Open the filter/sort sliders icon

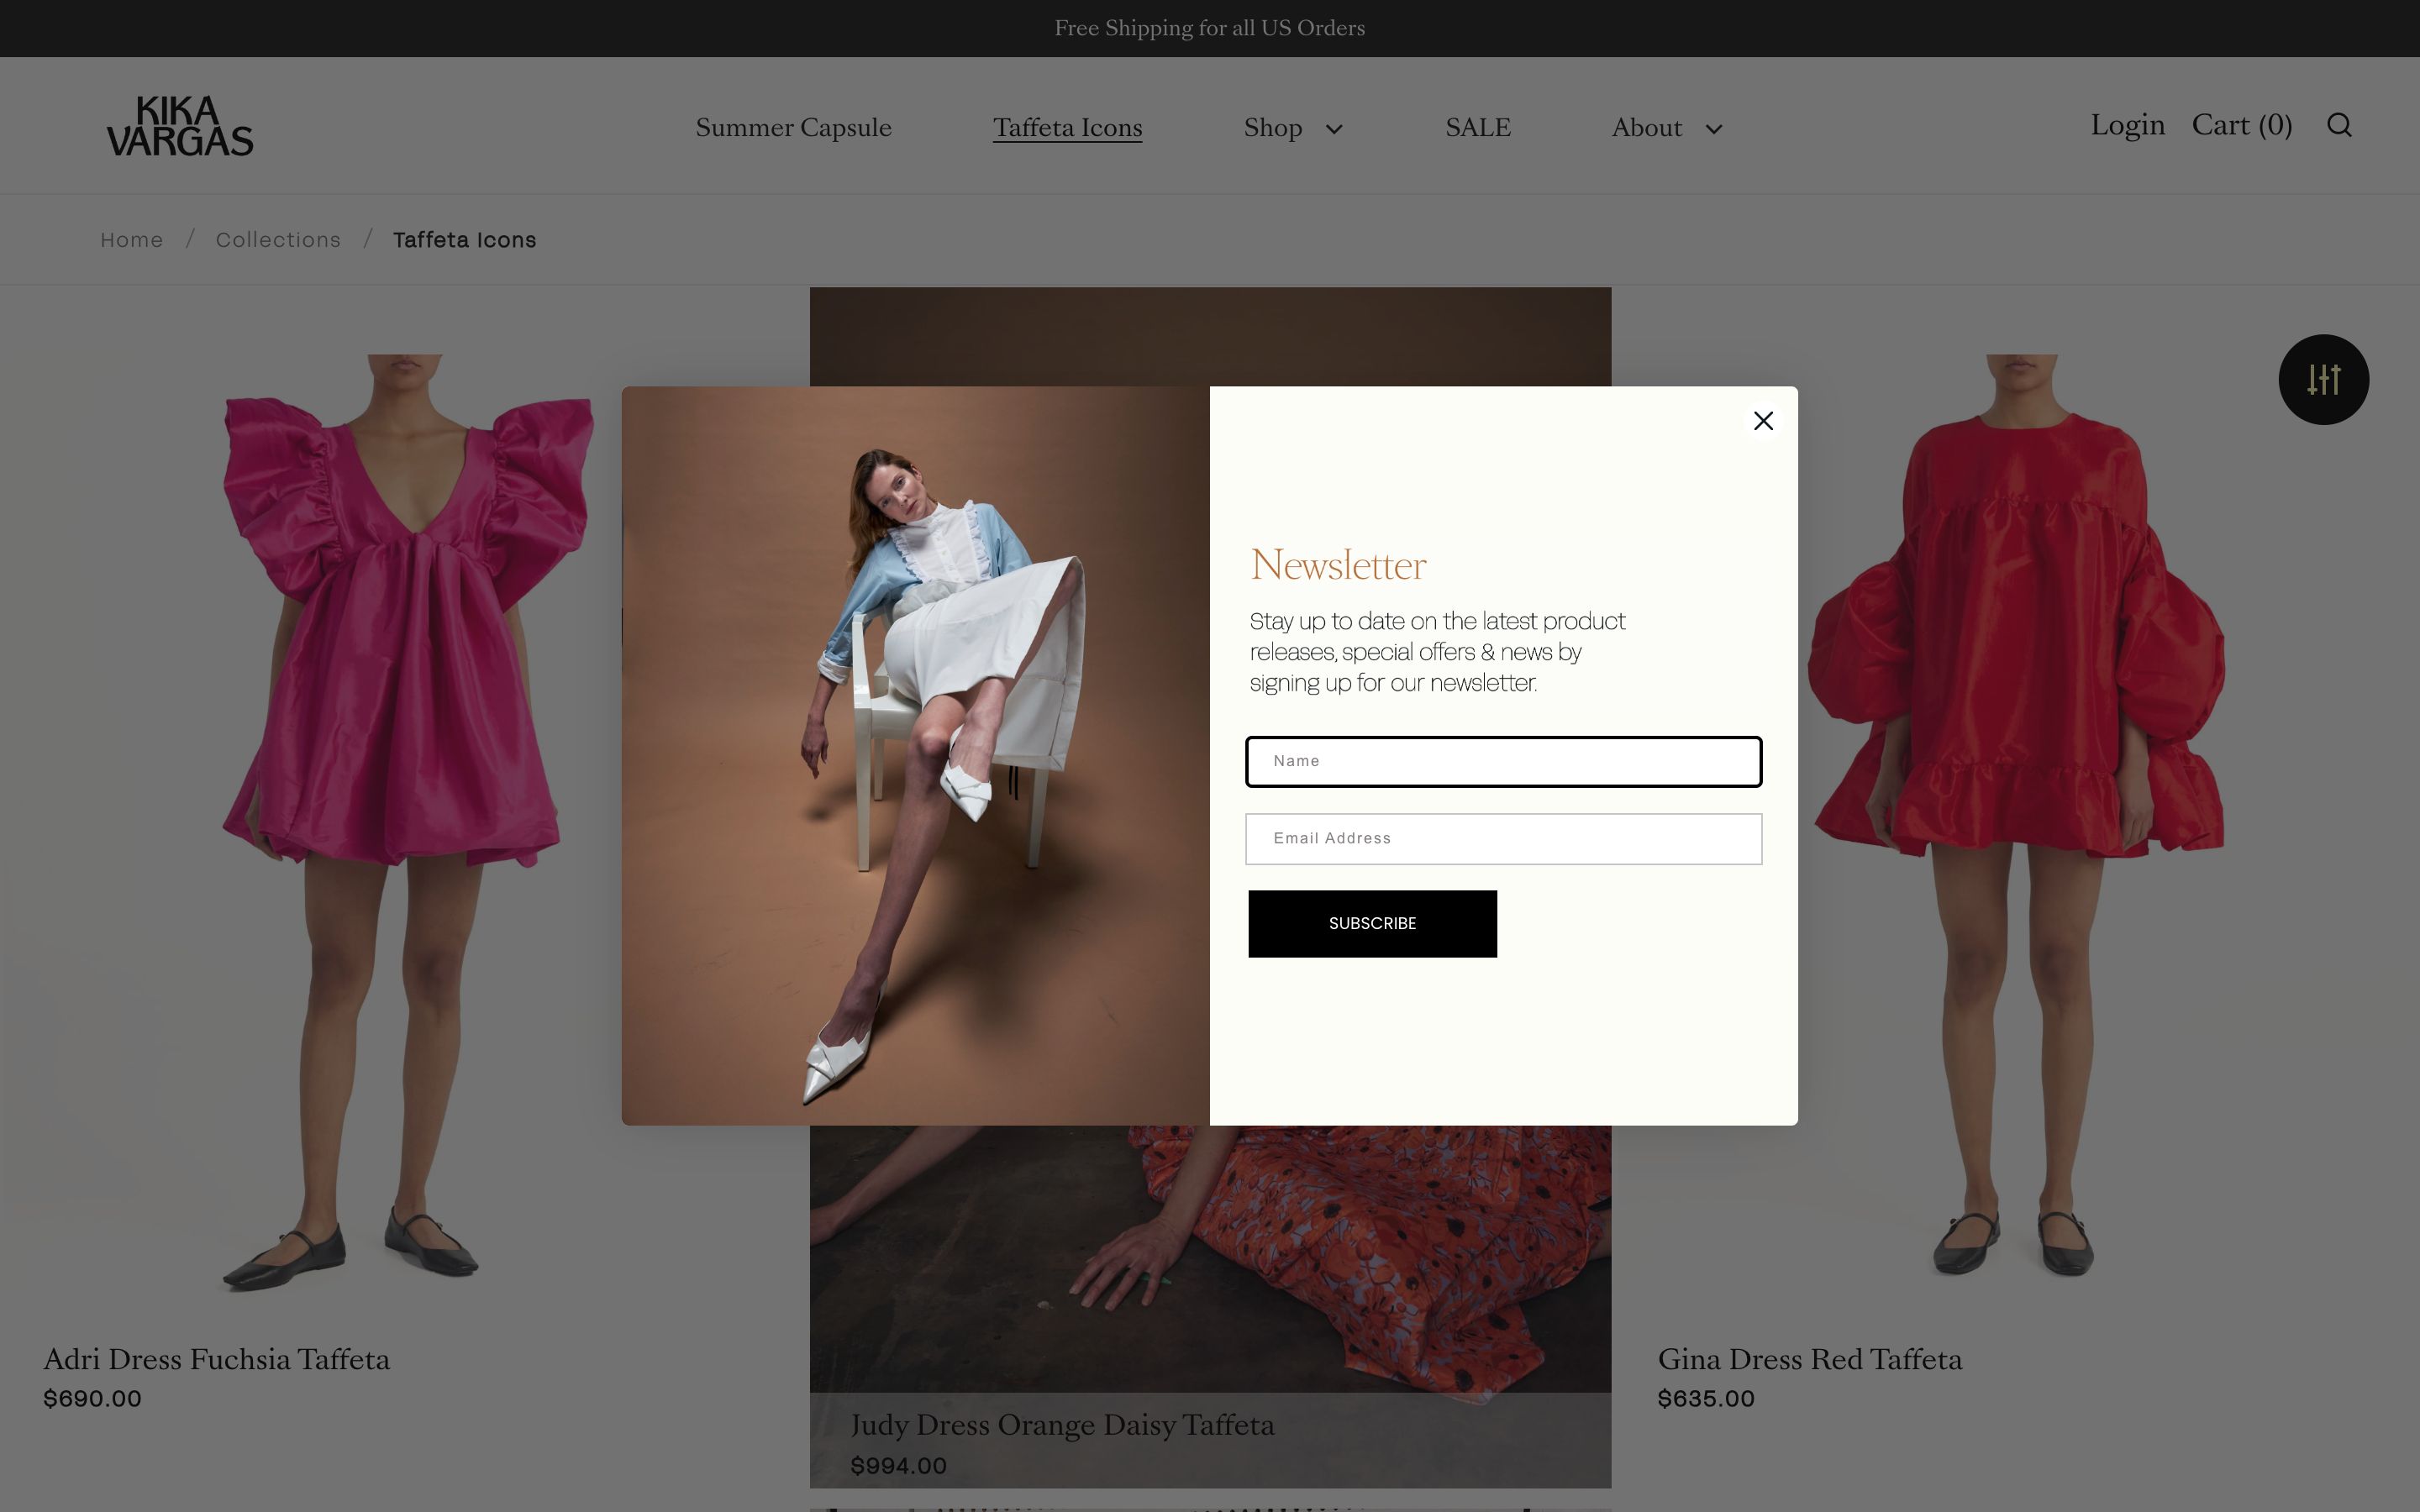pos(2324,379)
